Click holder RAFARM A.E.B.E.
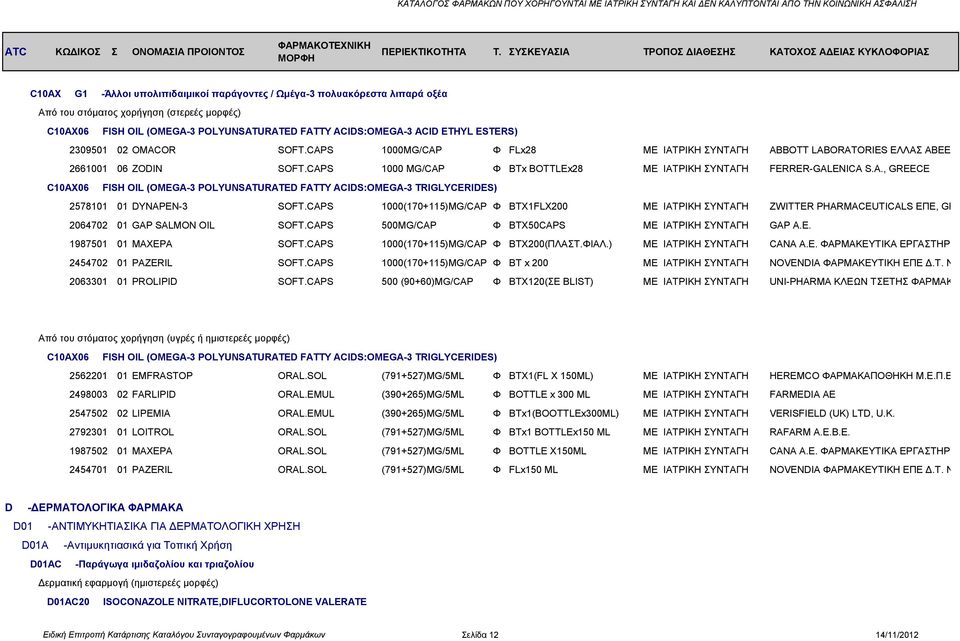 coord(809,432)
